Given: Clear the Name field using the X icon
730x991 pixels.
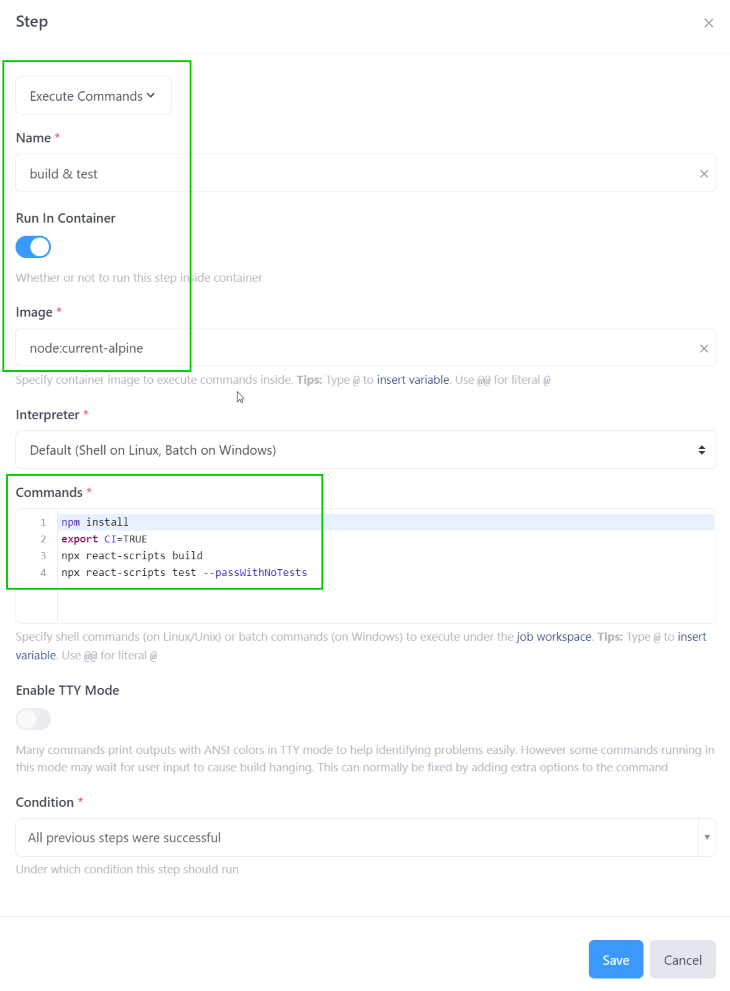Looking at the screenshot, I should click(703, 172).
